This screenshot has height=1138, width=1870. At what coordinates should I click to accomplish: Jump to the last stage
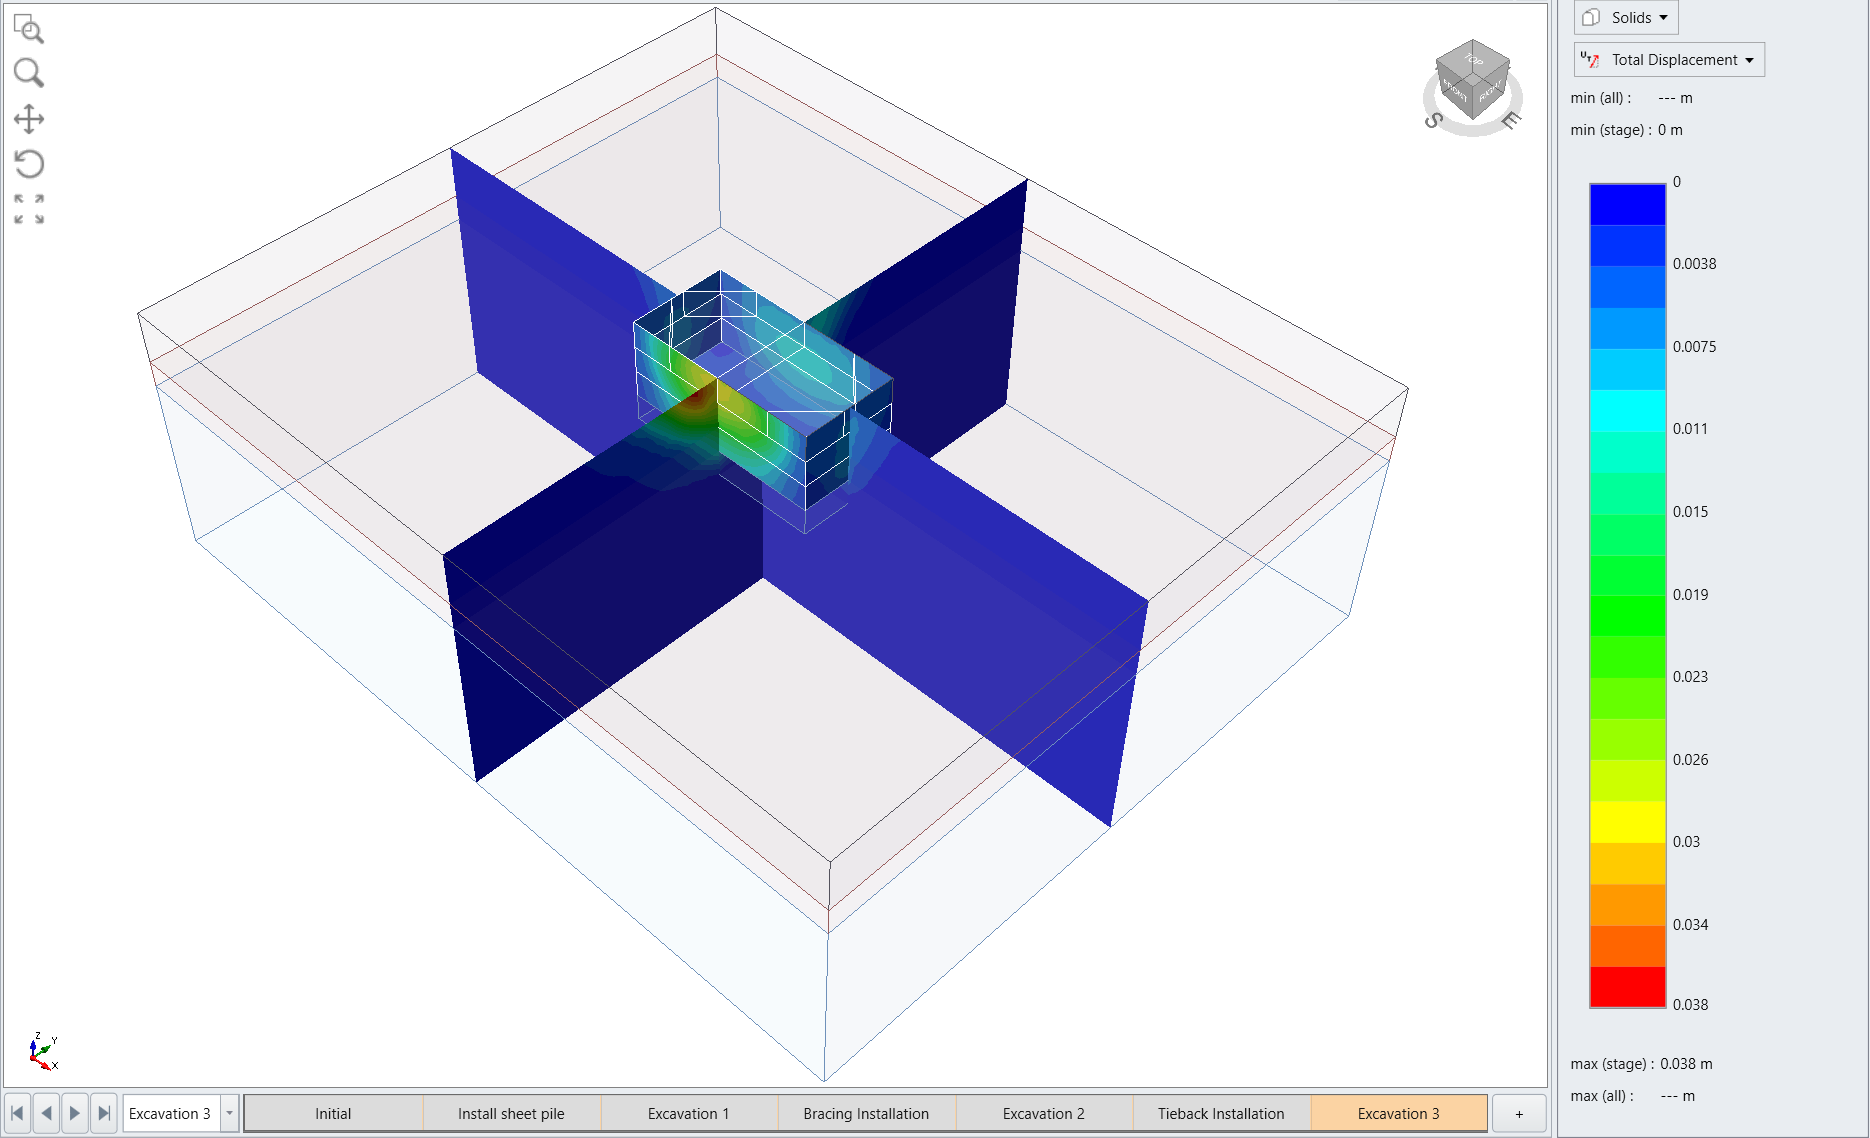pyautogui.click(x=104, y=1113)
